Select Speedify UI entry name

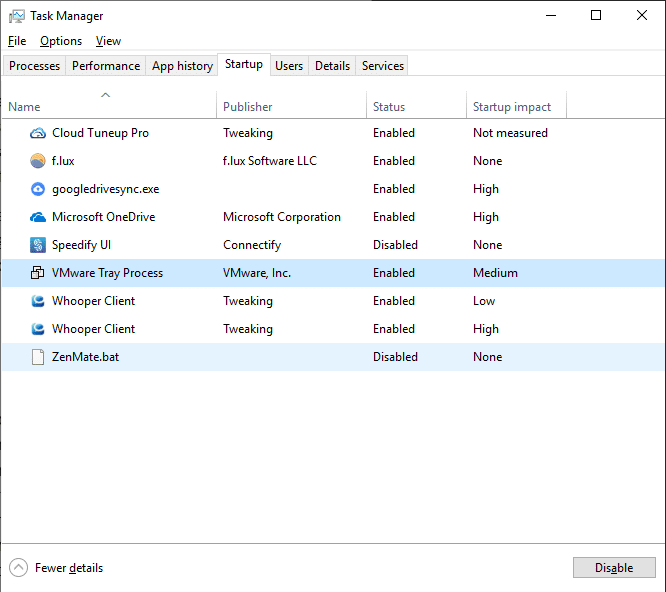pos(81,245)
